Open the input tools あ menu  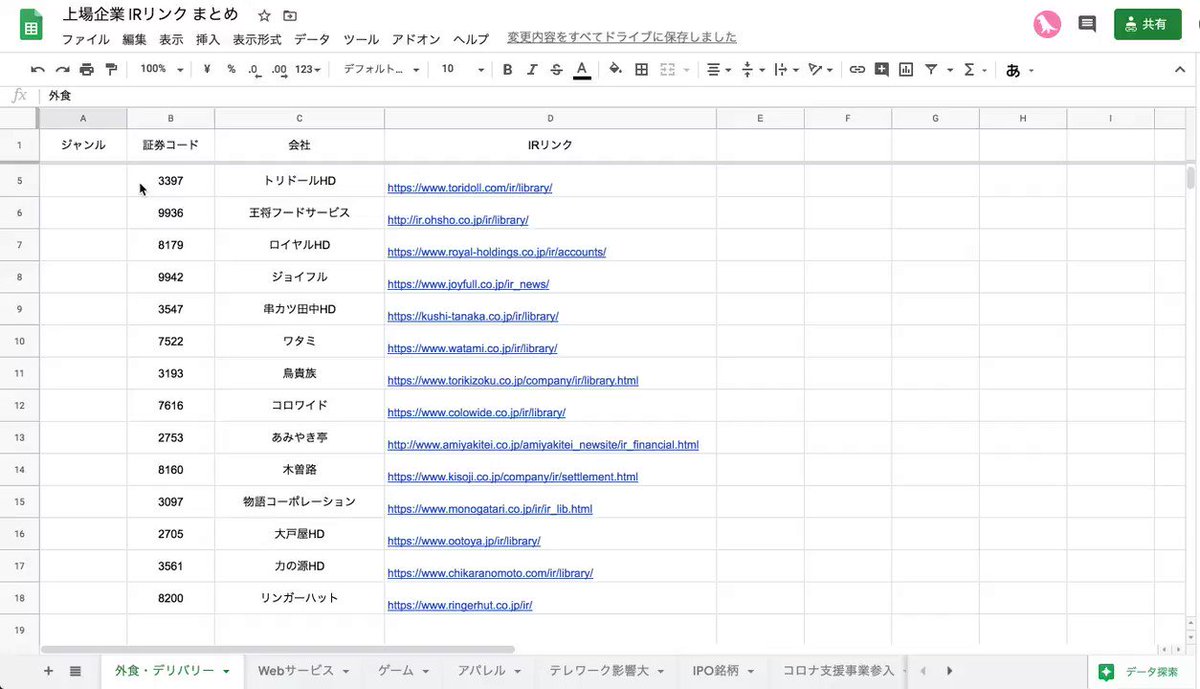click(1018, 70)
